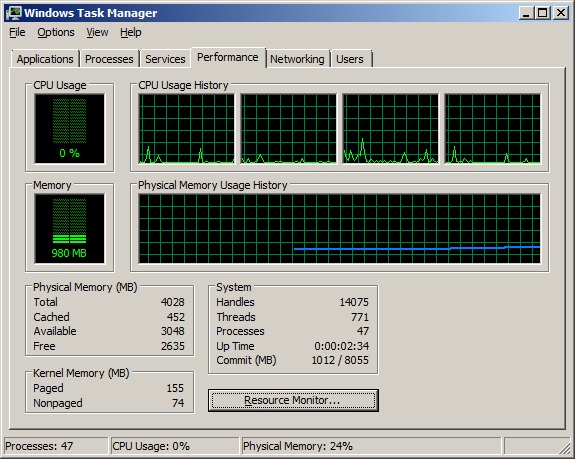Maximize the Task Manager window
The width and height of the screenshot is (575, 459).
pyautogui.click(x=542, y=13)
